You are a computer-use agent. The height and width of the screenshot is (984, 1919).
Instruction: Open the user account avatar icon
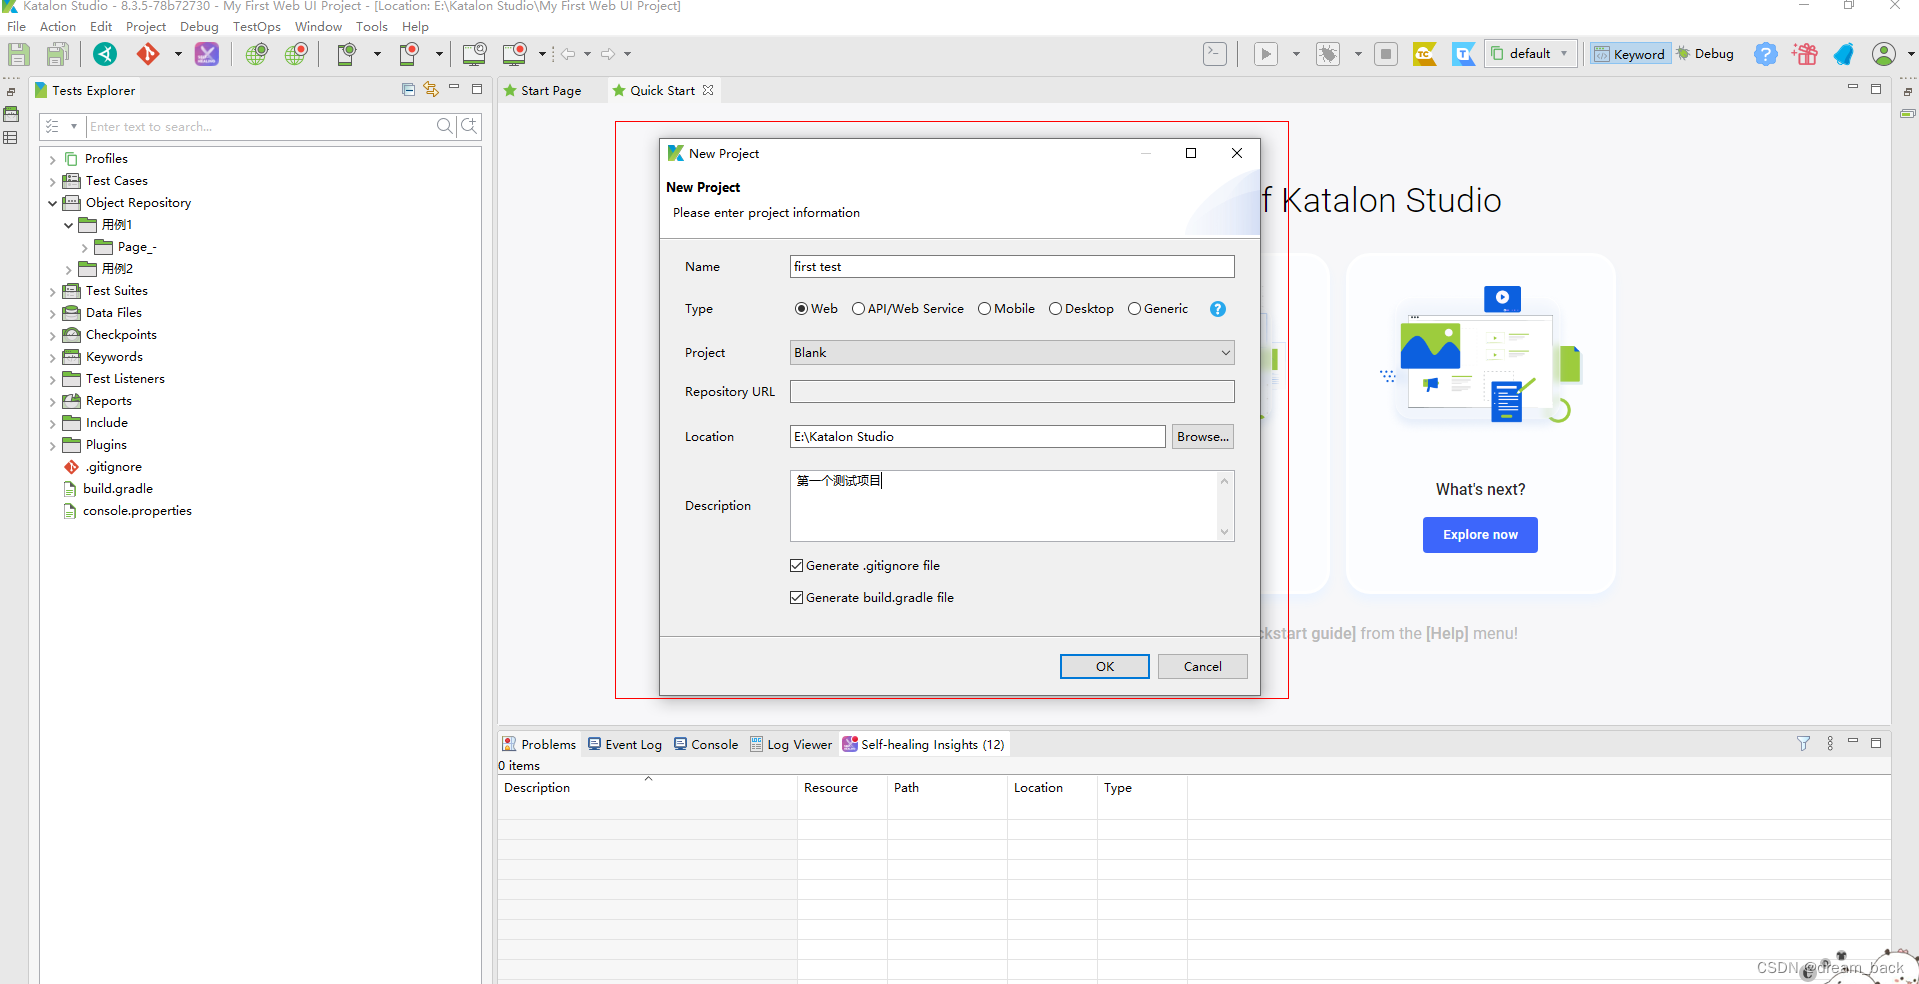1884,54
